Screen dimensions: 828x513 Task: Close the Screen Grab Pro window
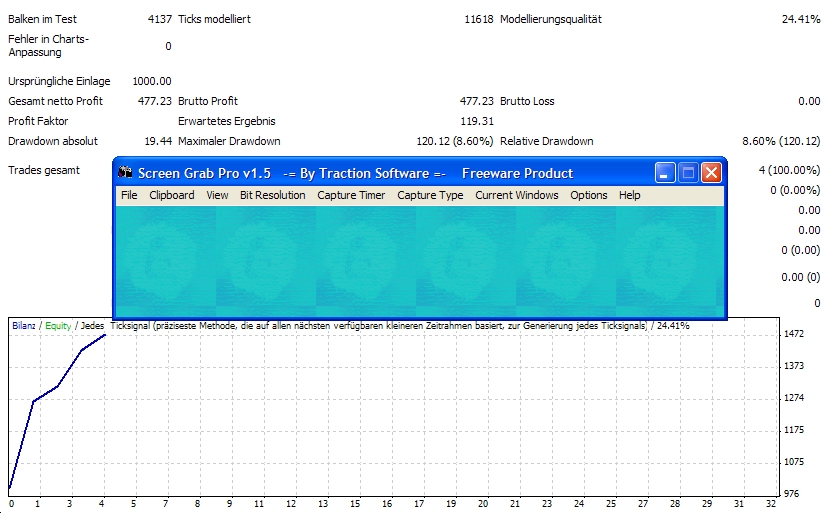tap(711, 173)
